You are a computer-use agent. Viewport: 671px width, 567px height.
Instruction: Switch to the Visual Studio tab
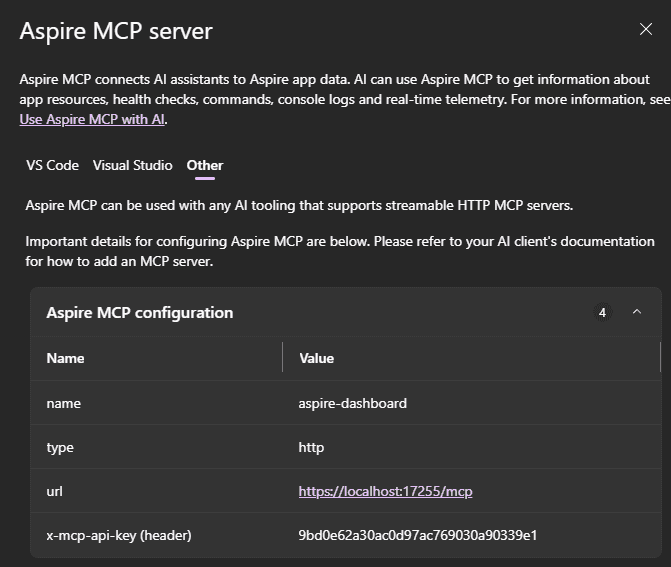132,166
